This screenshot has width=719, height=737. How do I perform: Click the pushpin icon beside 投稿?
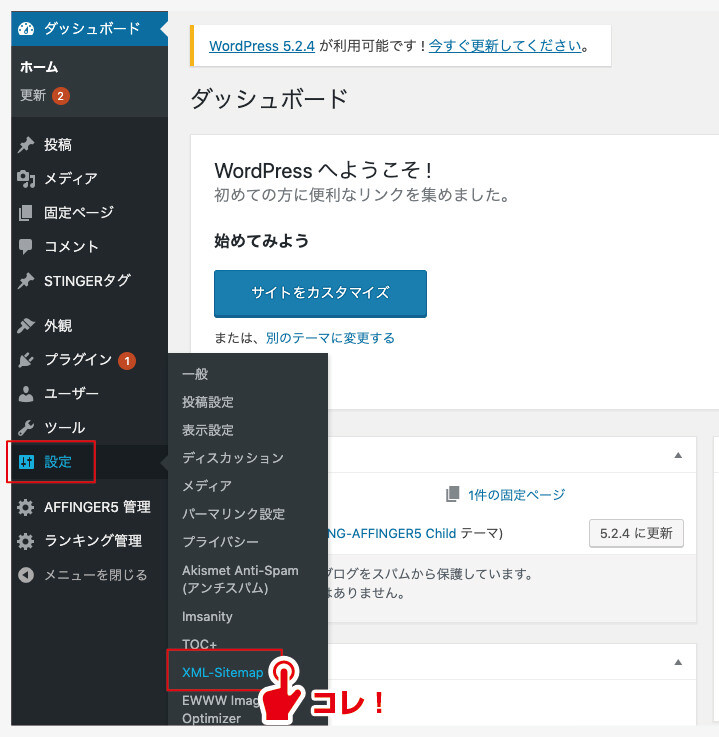tap(27, 145)
